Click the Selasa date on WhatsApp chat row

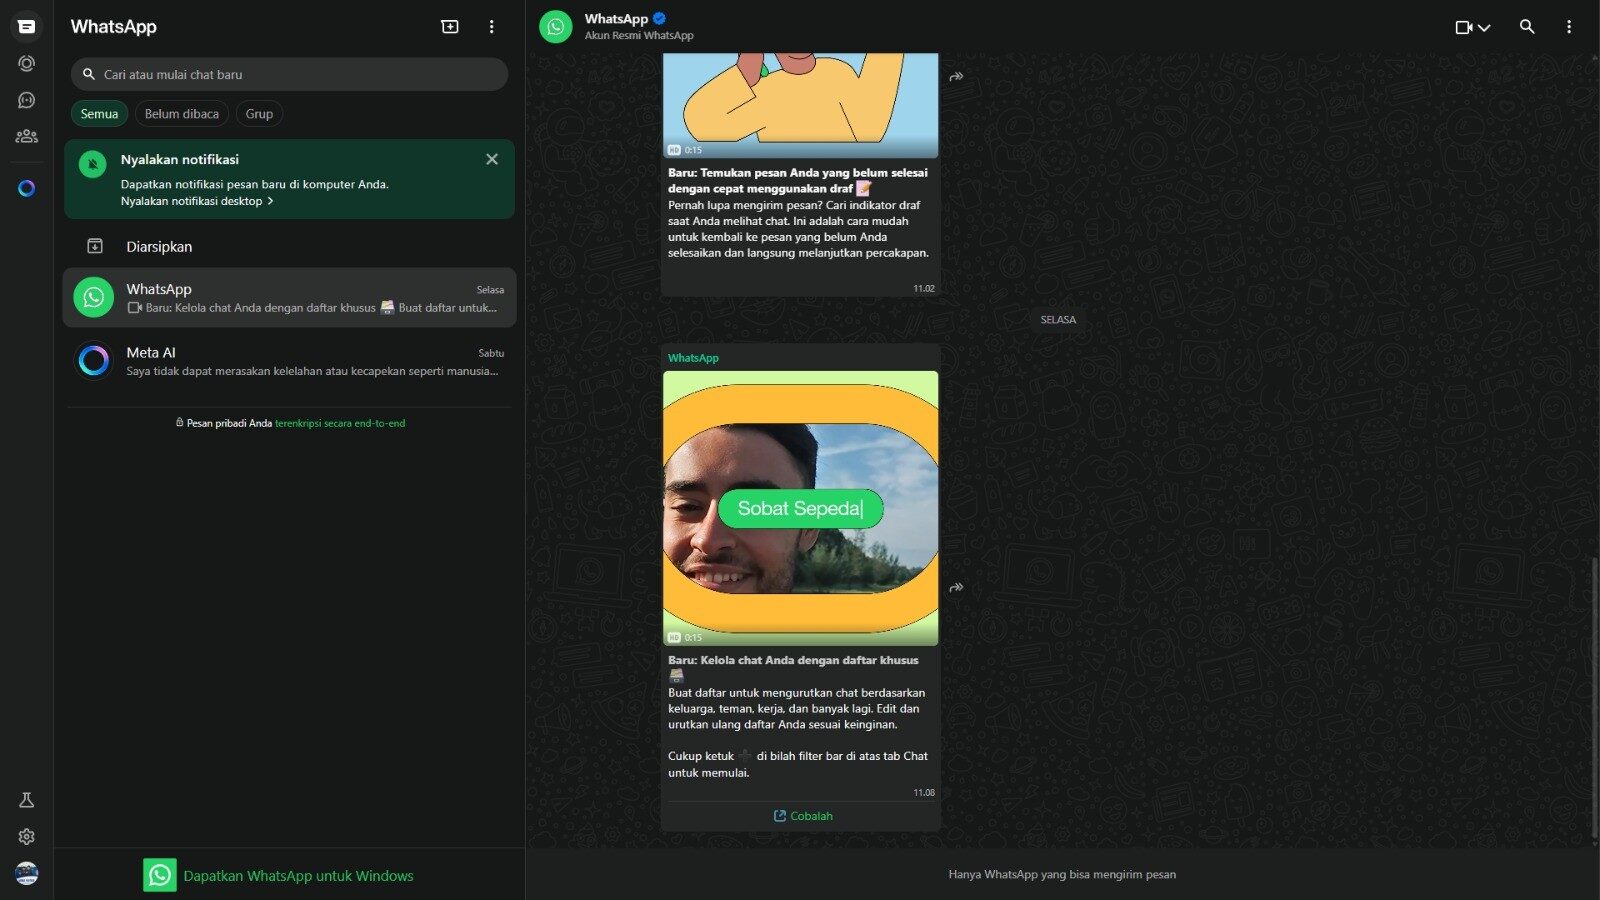click(490, 290)
